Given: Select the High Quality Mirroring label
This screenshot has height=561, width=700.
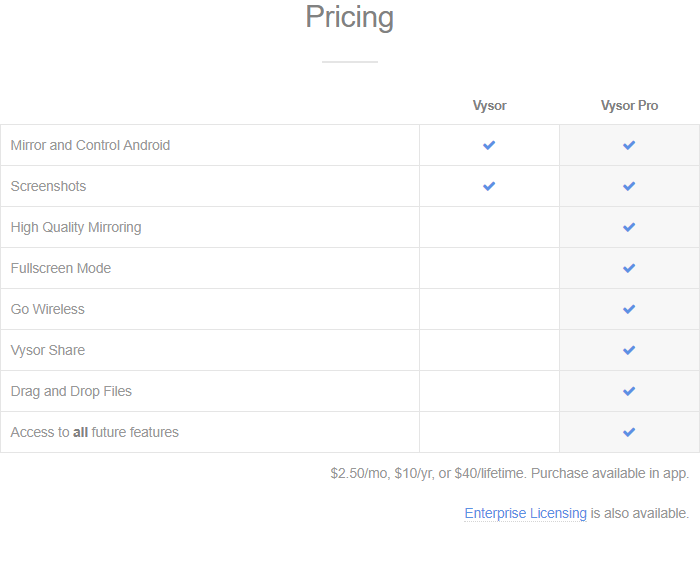Looking at the screenshot, I should (x=76, y=227).
